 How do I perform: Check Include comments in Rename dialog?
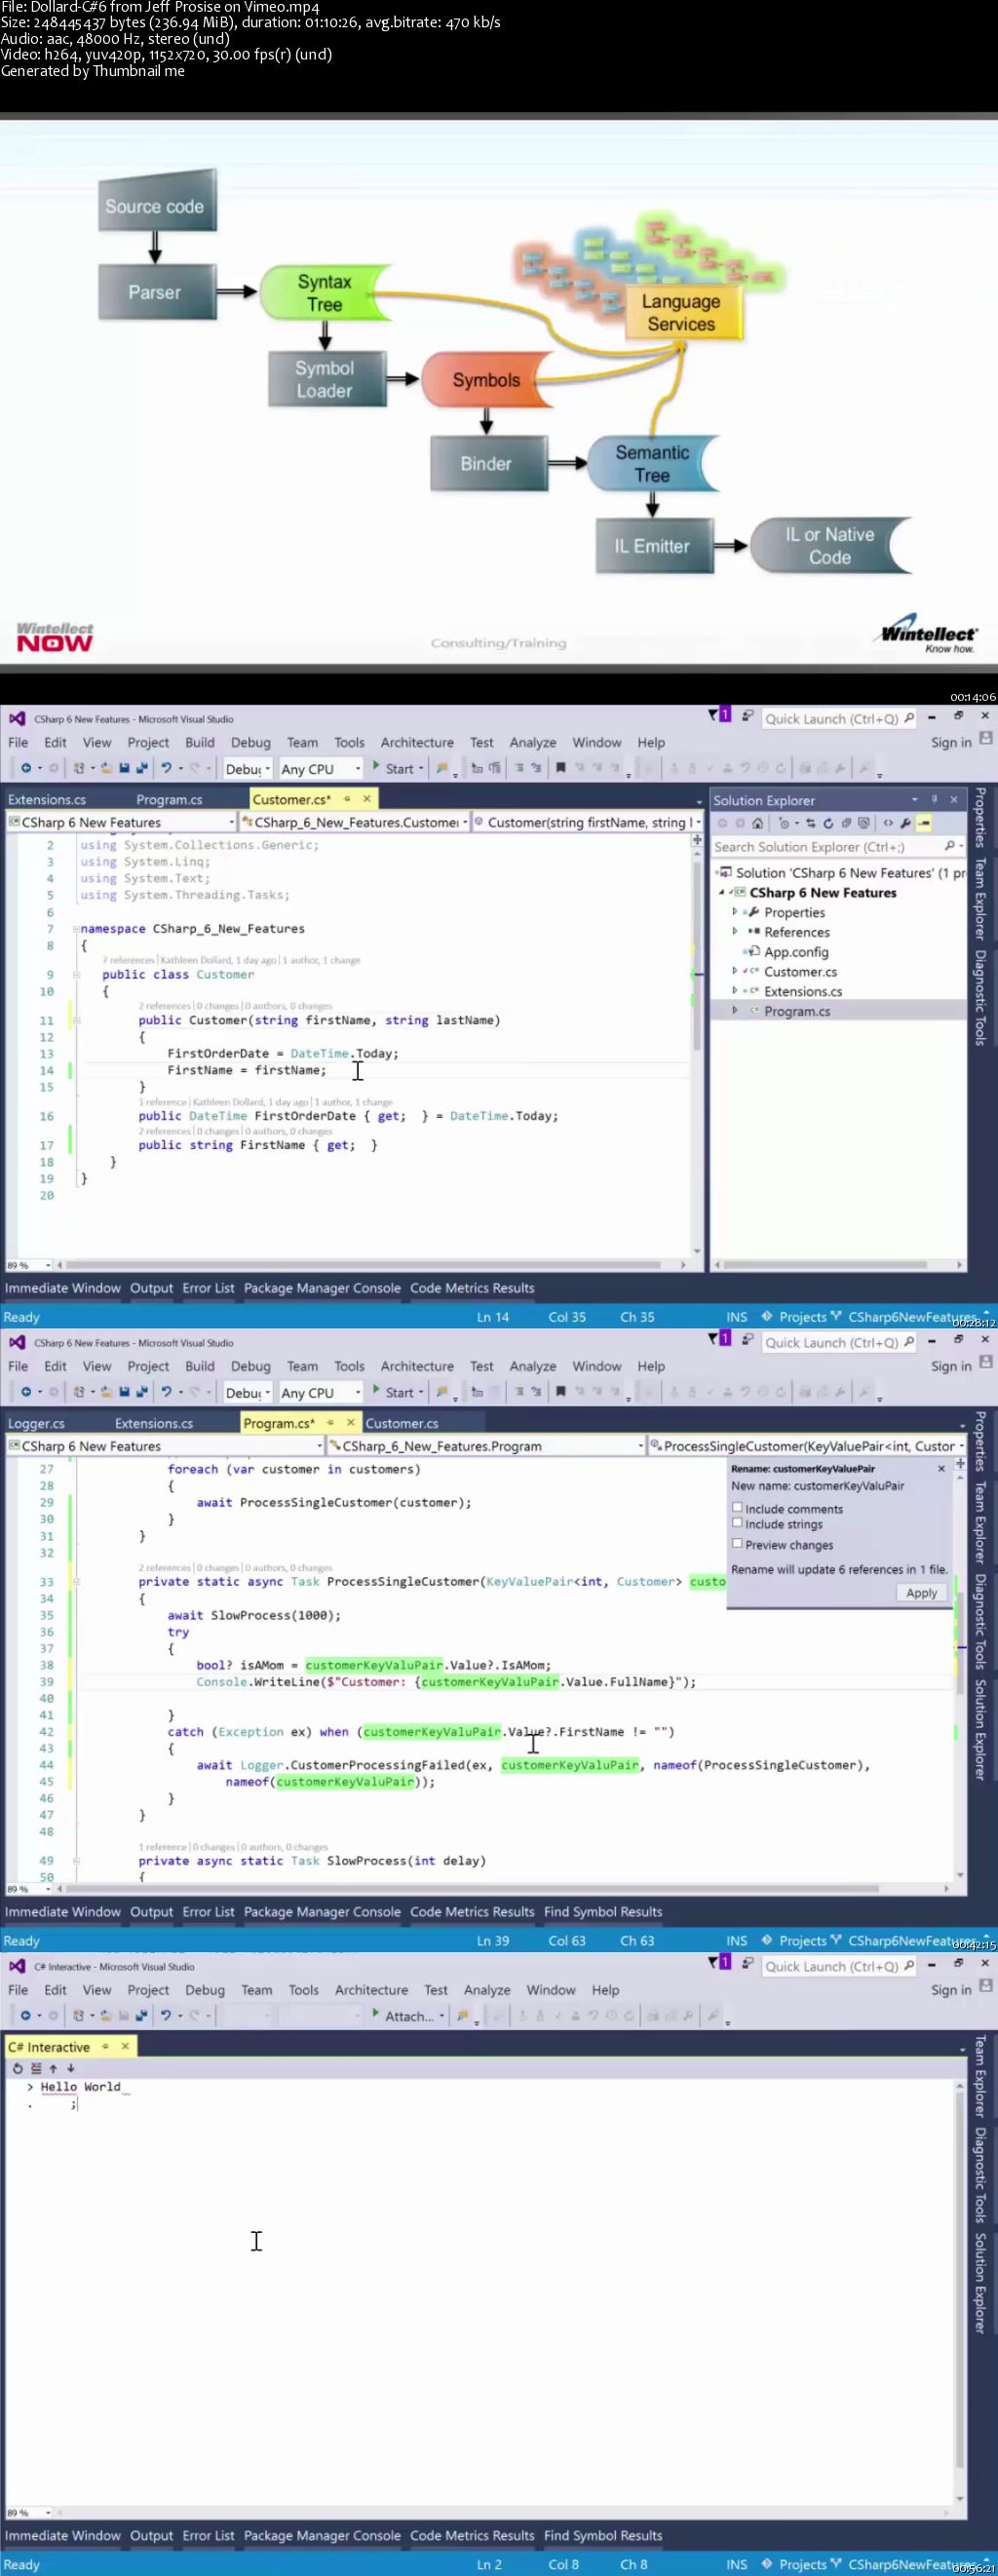tap(737, 1507)
